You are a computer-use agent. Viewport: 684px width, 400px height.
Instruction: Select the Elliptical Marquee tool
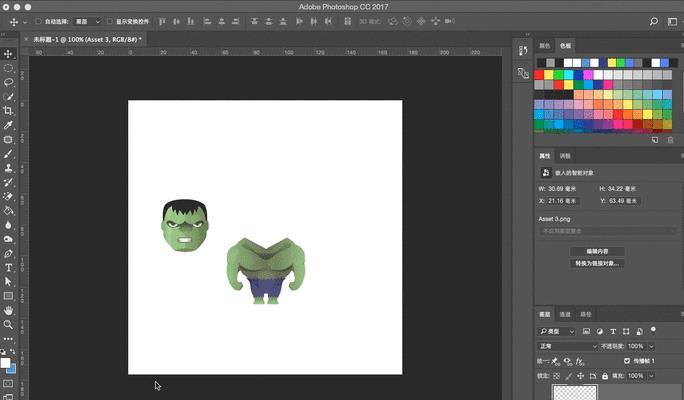point(8,68)
